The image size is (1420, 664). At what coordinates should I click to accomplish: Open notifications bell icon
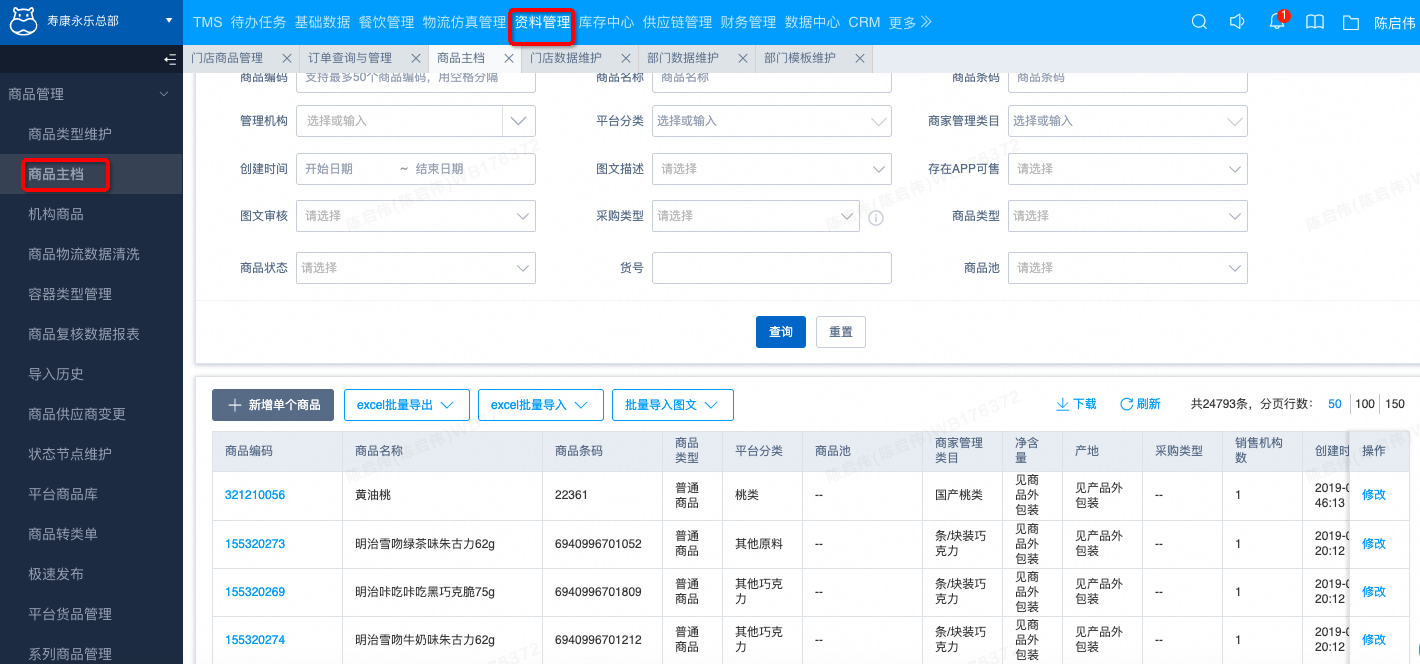(x=1277, y=22)
